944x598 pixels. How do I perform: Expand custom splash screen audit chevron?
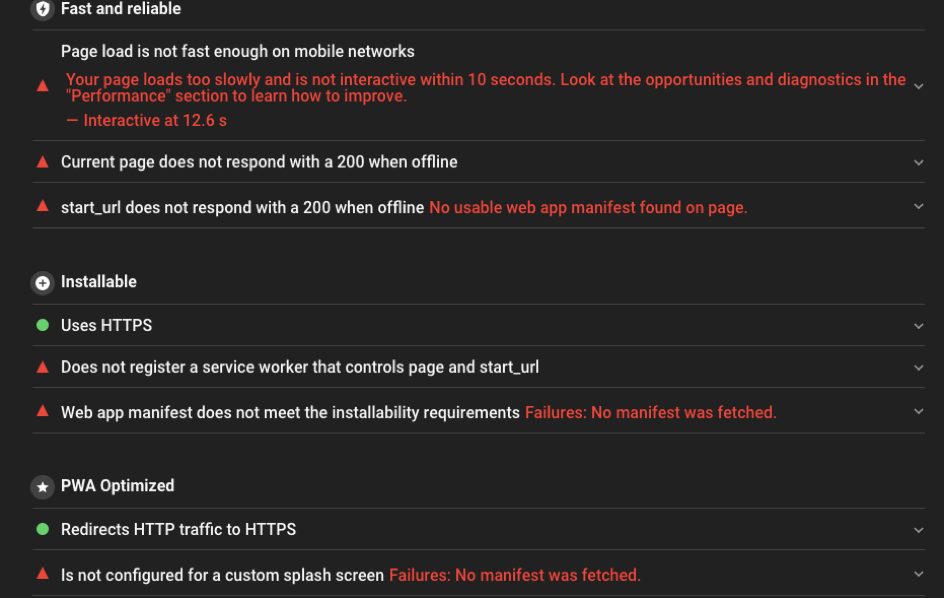918,574
